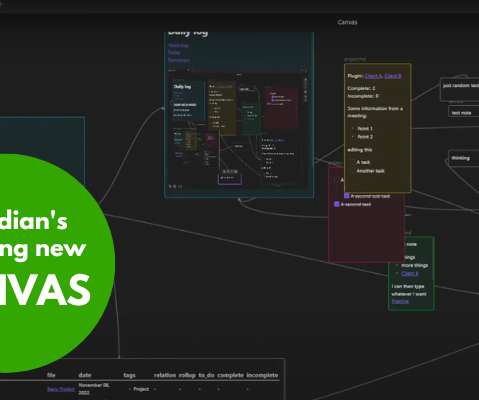This screenshot has height=400, width=479.
Task: Select the Canvas tab title
Action: (x=347, y=22)
